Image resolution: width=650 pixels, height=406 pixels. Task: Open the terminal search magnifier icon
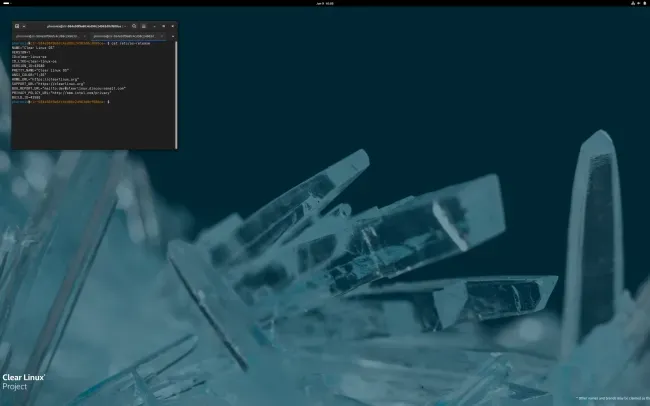(134, 26)
